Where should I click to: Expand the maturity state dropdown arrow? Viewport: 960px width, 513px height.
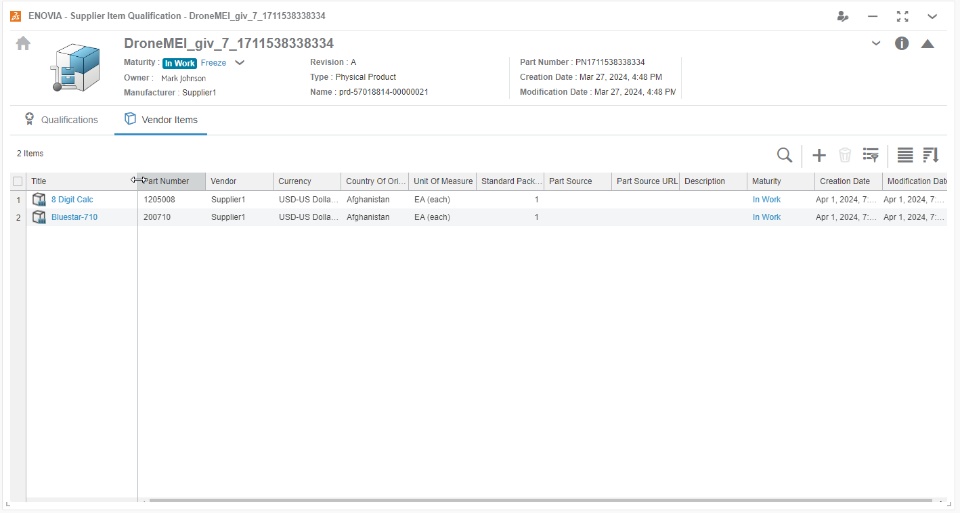(240, 62)
